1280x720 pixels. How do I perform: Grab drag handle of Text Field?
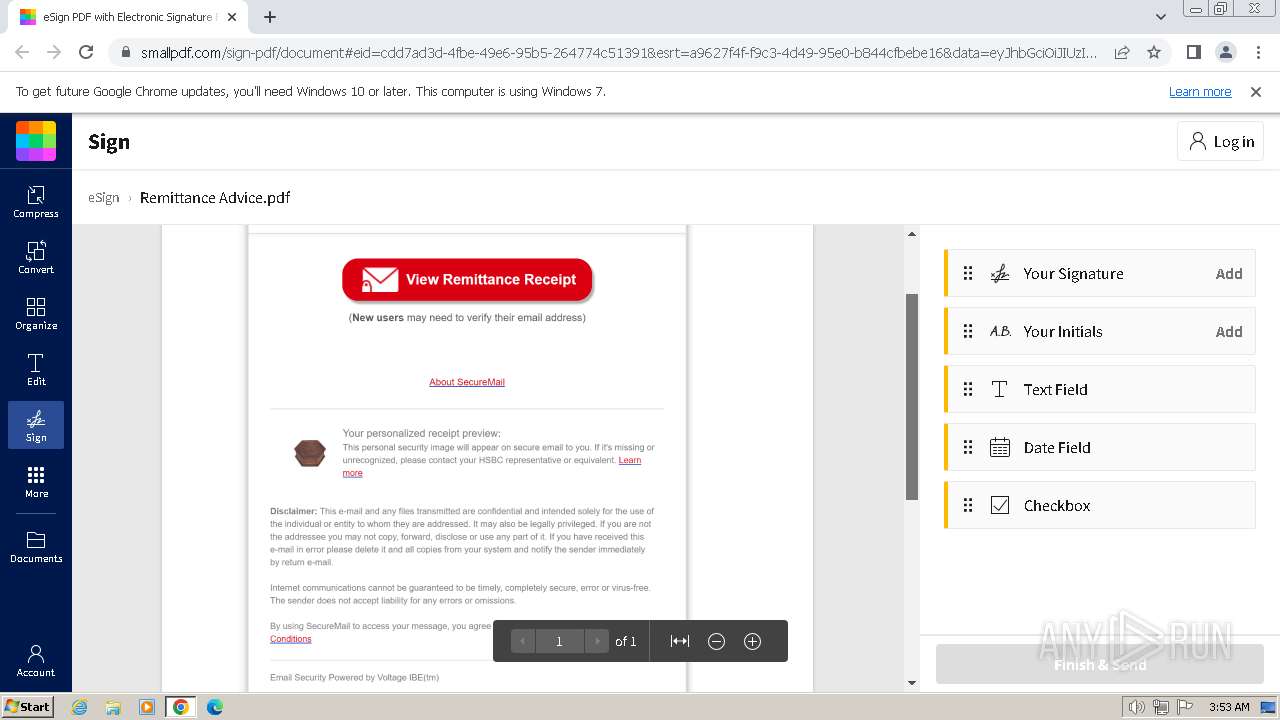point(968,390)
